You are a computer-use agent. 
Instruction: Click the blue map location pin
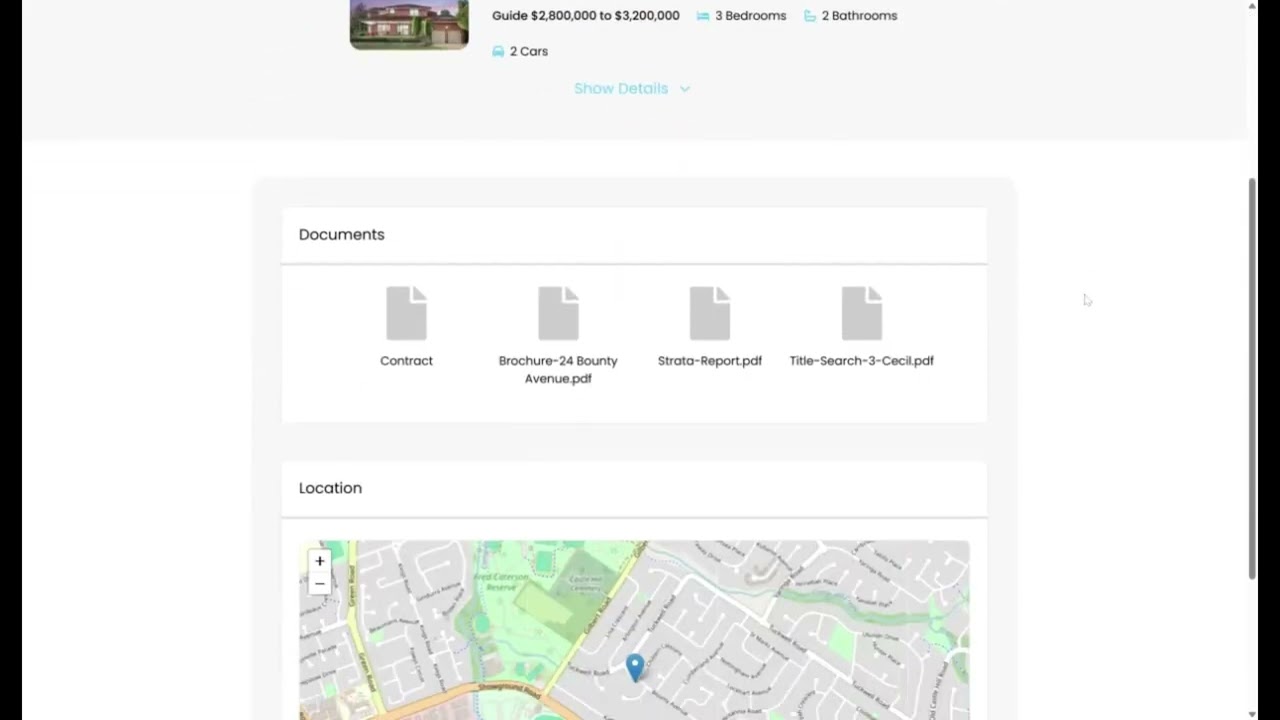click(635, 668)
